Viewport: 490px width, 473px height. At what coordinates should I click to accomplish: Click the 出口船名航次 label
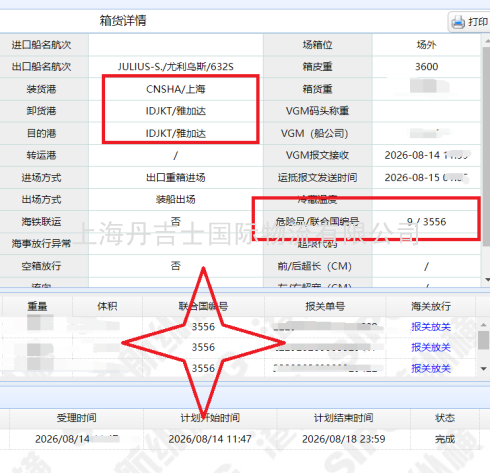coord(41,67)
